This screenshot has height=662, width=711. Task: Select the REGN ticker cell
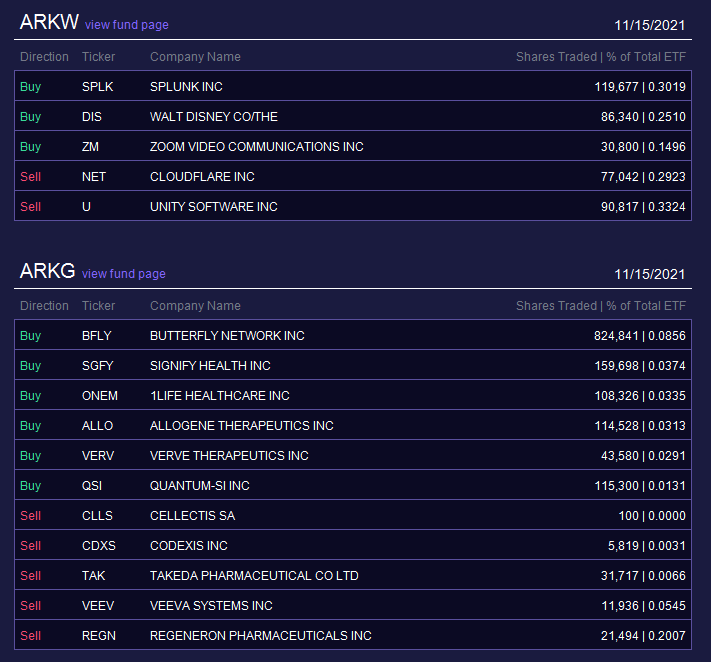point(99,636)
